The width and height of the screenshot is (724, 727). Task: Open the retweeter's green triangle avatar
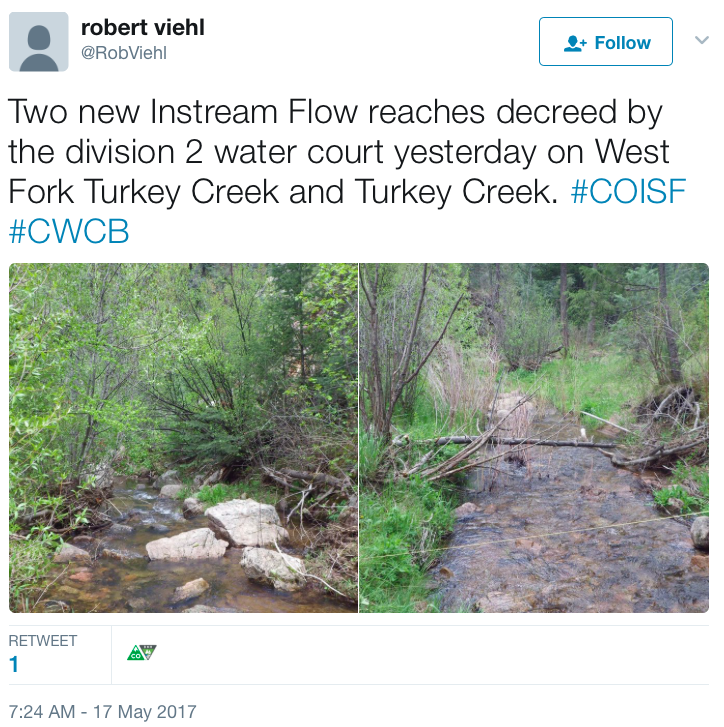pos(142,652)
